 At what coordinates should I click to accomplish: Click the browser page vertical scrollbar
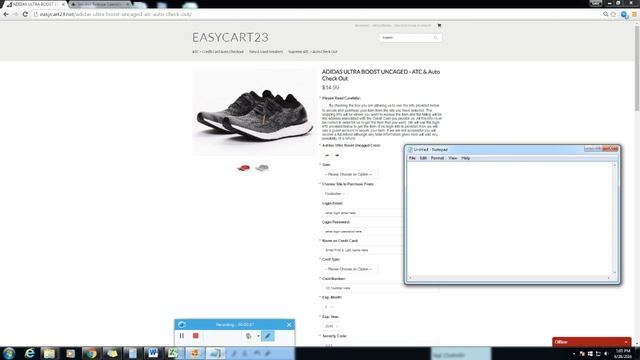[x=637, y=184]
